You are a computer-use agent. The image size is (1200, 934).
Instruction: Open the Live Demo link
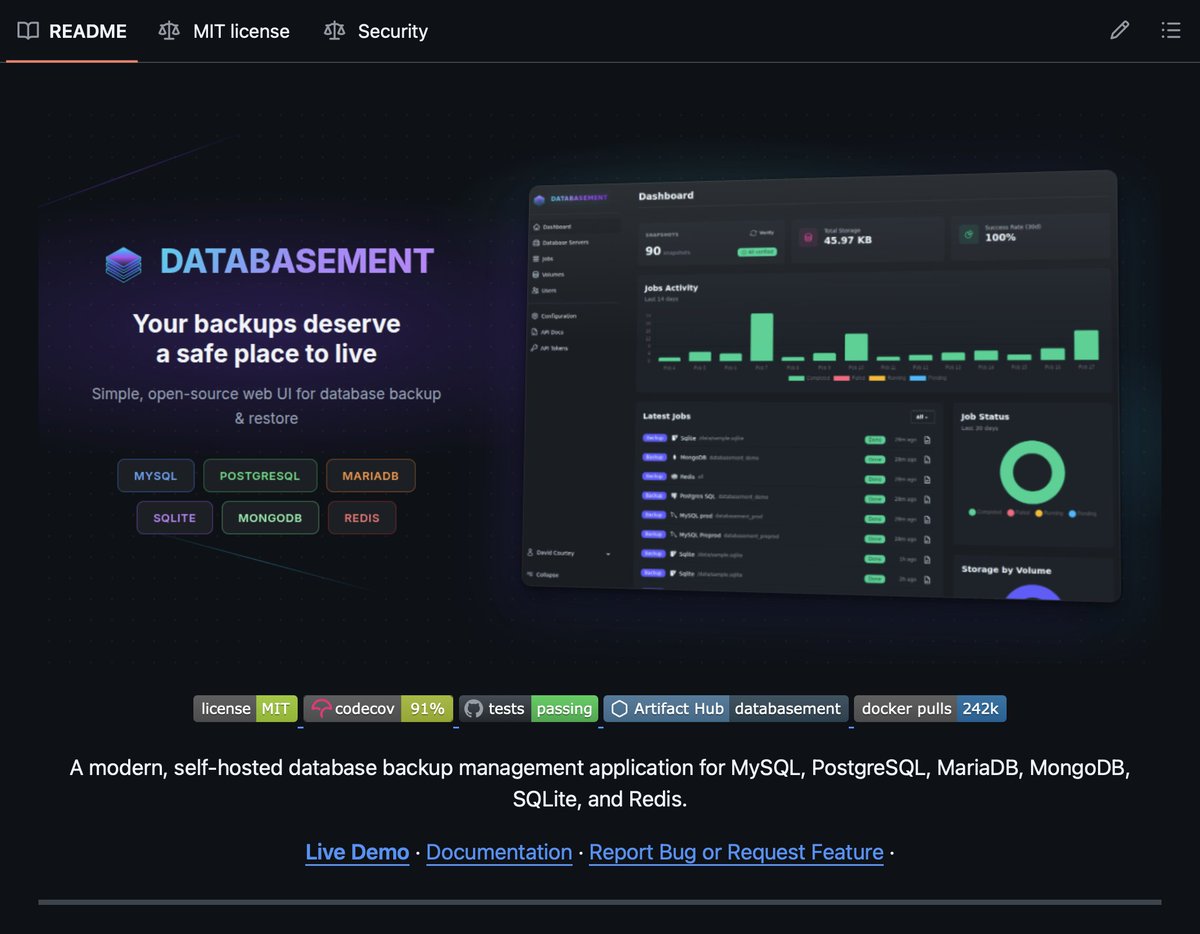357,852
